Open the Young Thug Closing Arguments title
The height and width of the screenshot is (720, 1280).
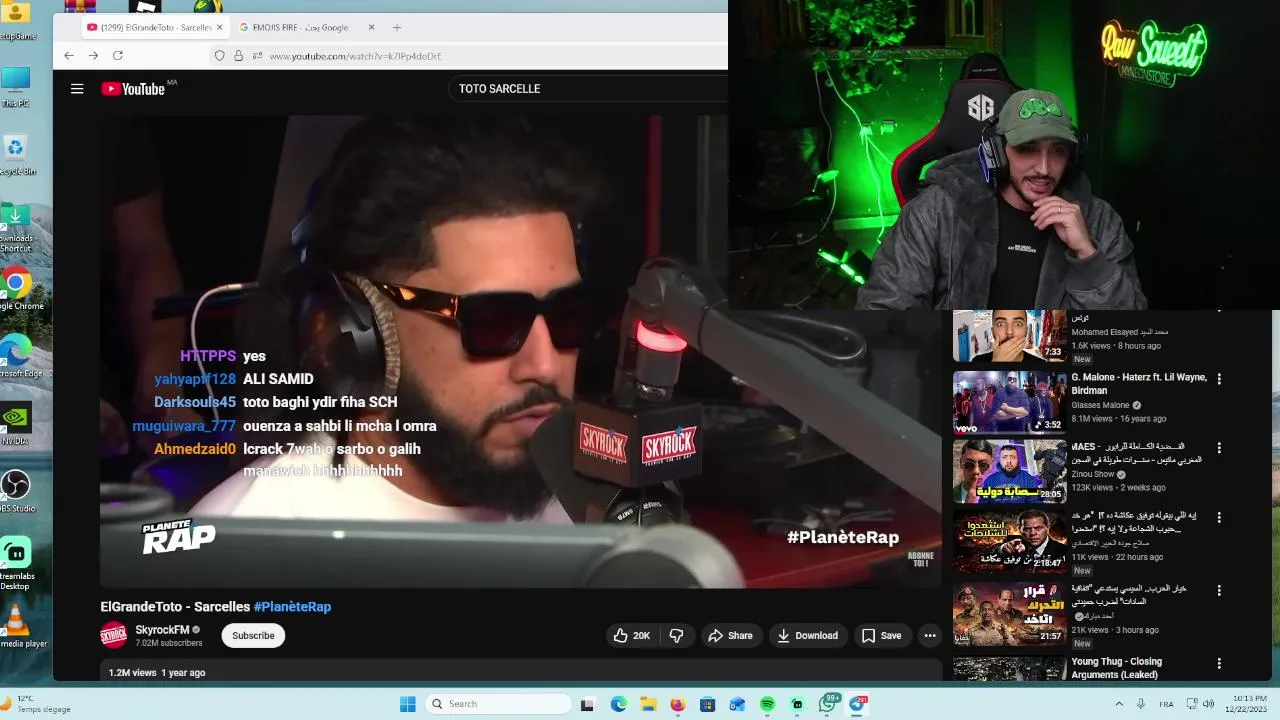click(1116, 668)
